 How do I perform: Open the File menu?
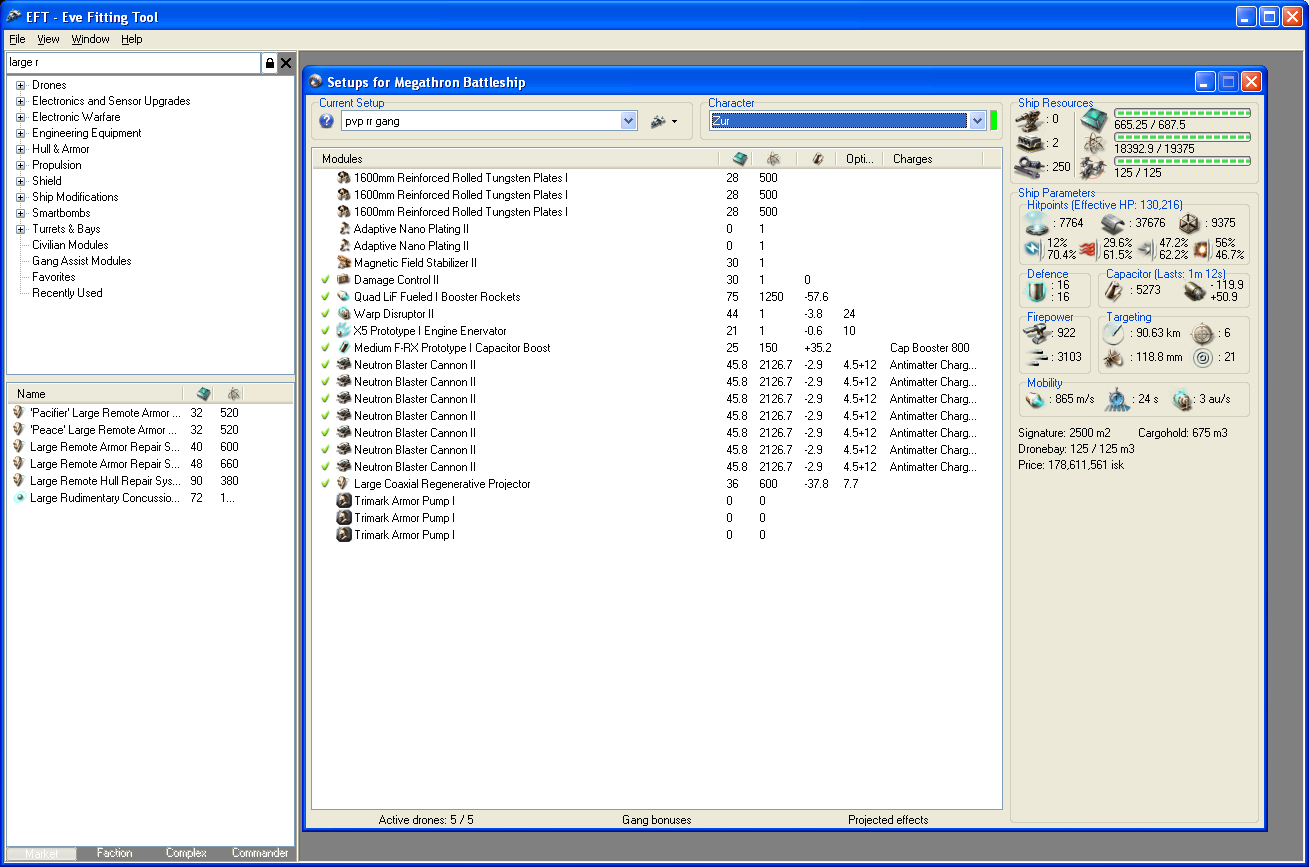tap(17, 39)
